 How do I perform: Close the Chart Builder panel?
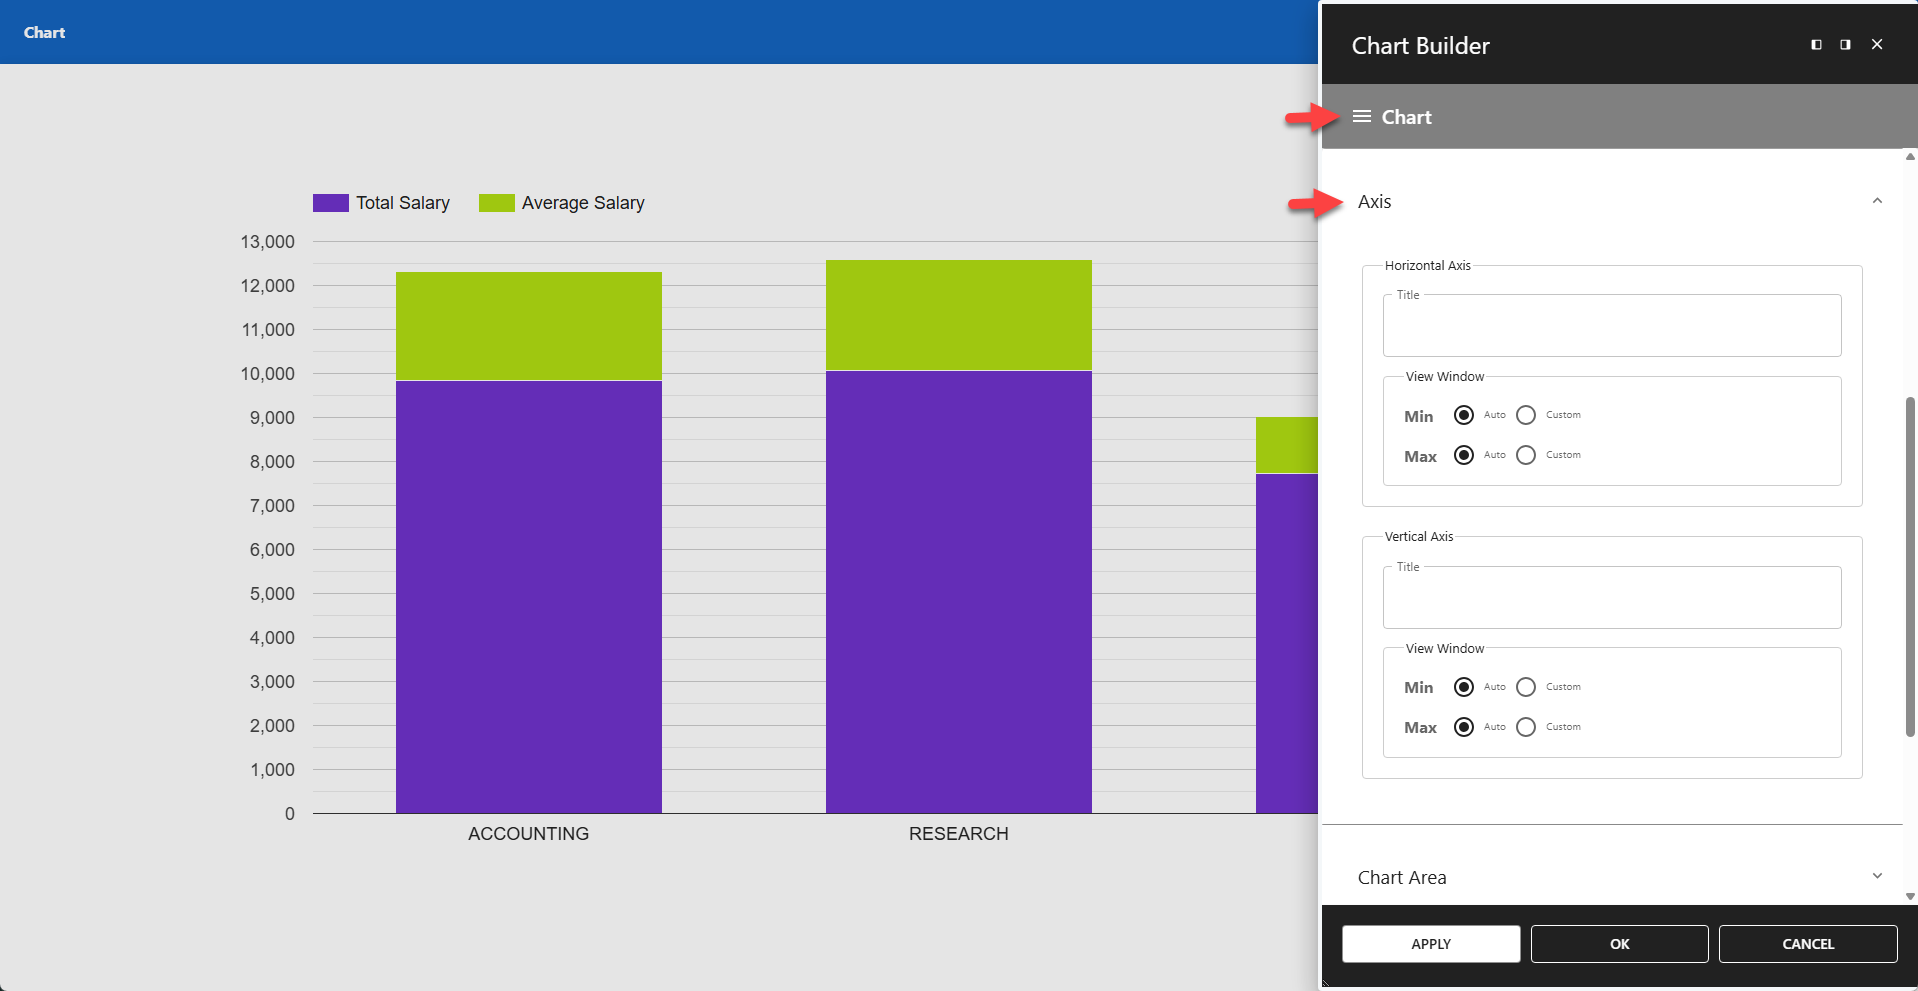click(1877, 44)
